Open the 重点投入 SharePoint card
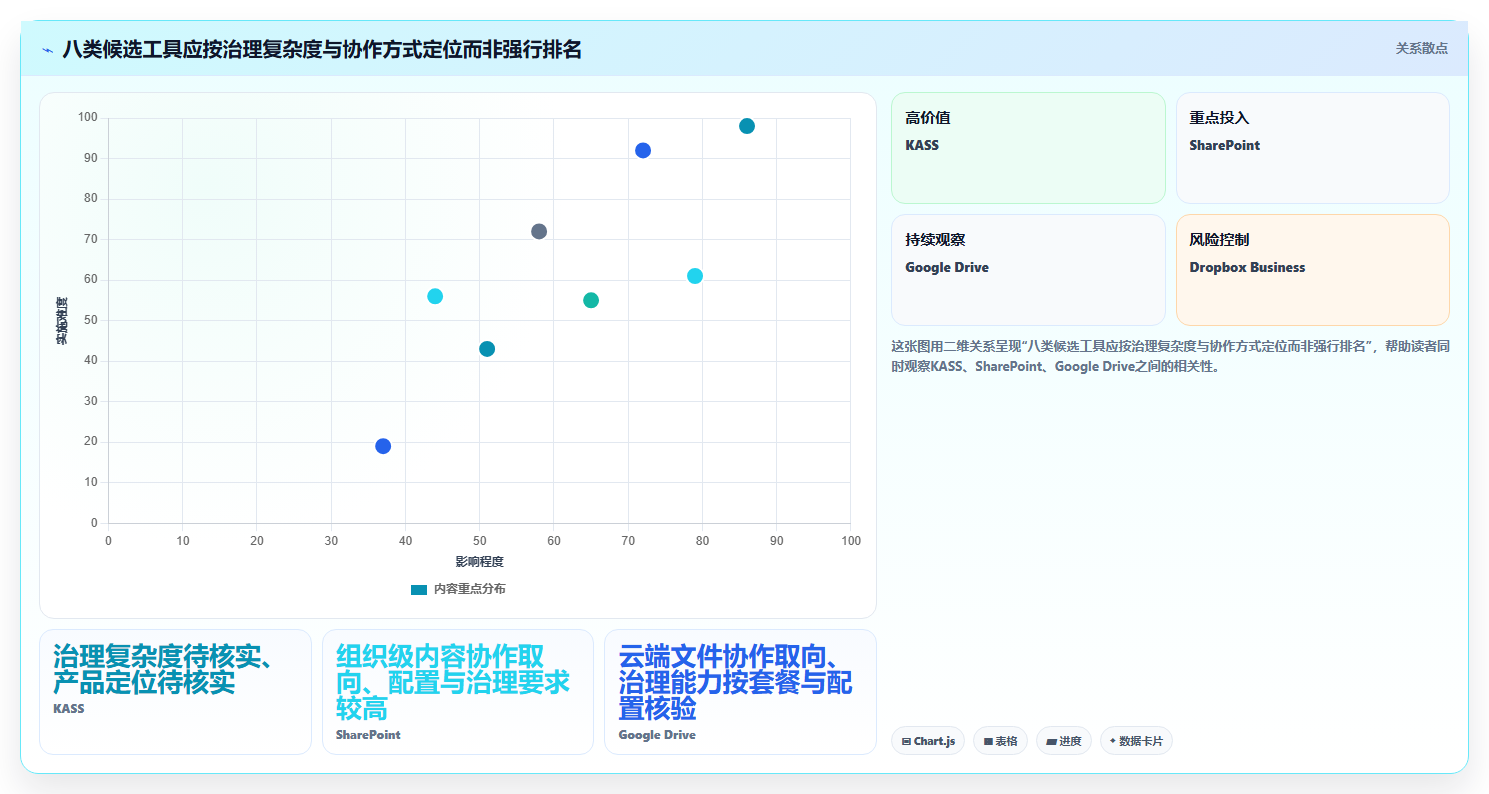Screen dimensions: 1489x794 click(1312, 148)
